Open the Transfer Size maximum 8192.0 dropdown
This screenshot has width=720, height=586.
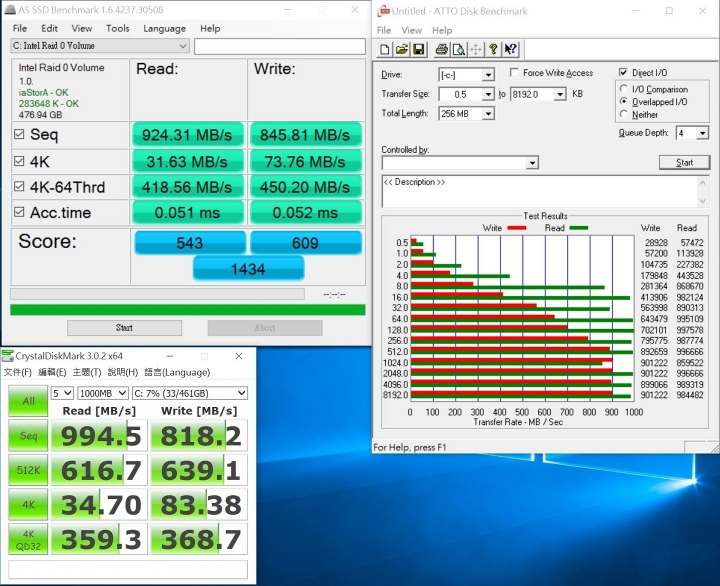tap(560, 95)
